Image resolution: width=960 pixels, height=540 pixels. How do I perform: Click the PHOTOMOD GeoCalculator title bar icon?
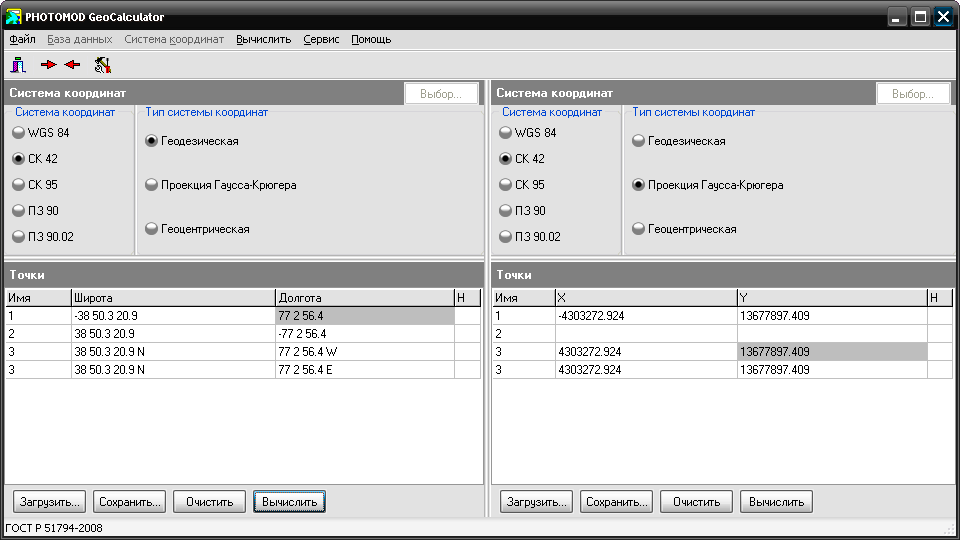click(13, 17)
